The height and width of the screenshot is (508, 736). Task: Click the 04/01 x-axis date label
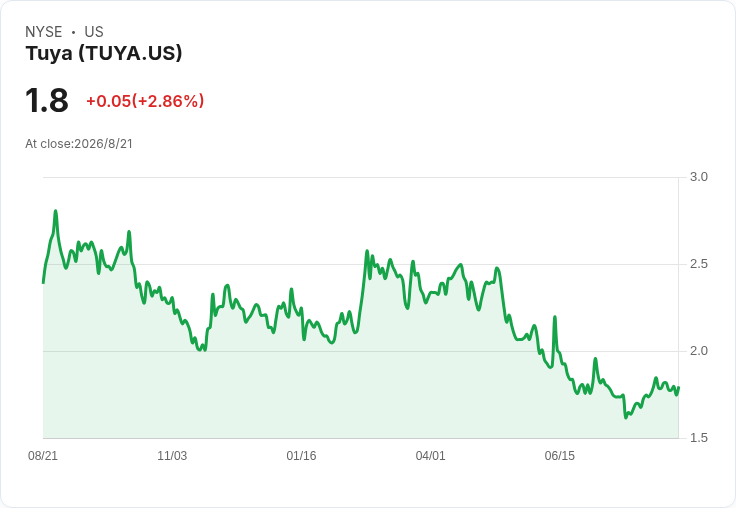pos(430,456)
